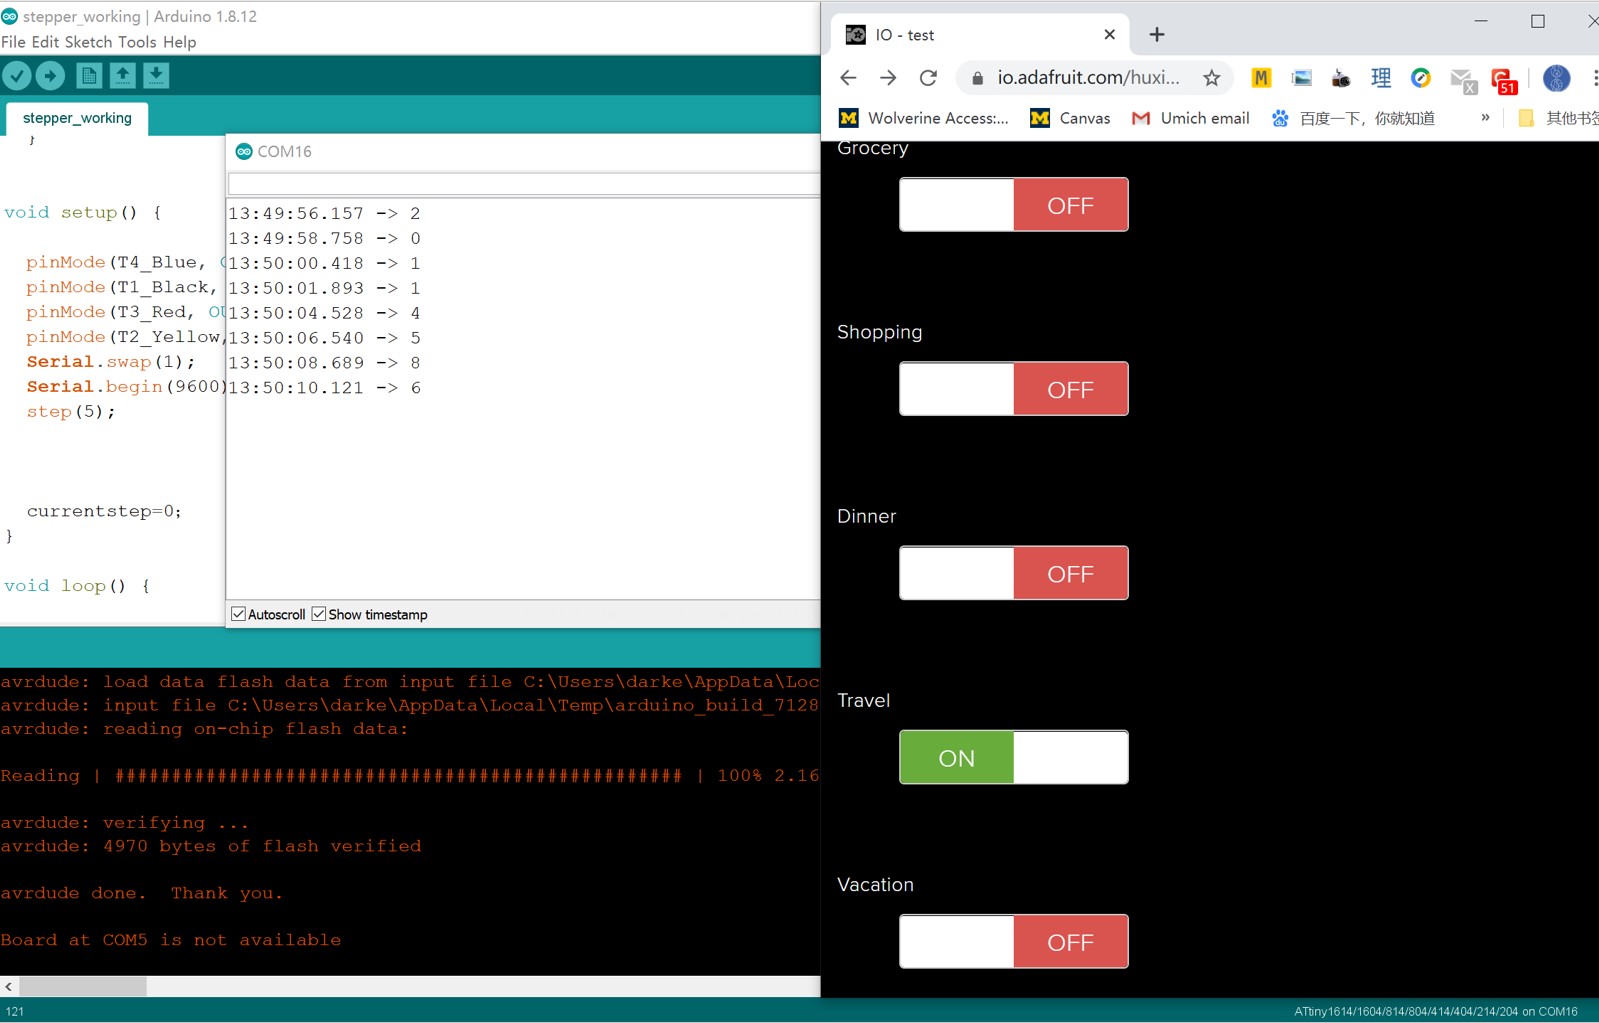Click the 'void setup()' code line

click(82, 212)
